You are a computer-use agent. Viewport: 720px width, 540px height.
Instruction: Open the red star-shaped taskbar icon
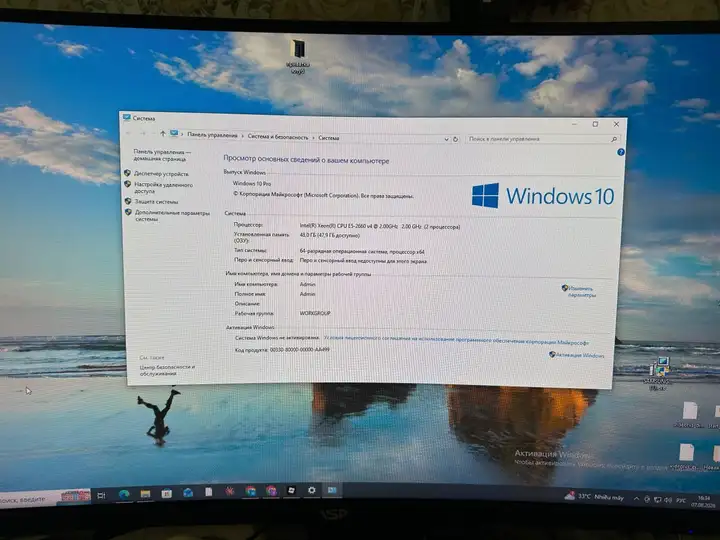[230, 492]
